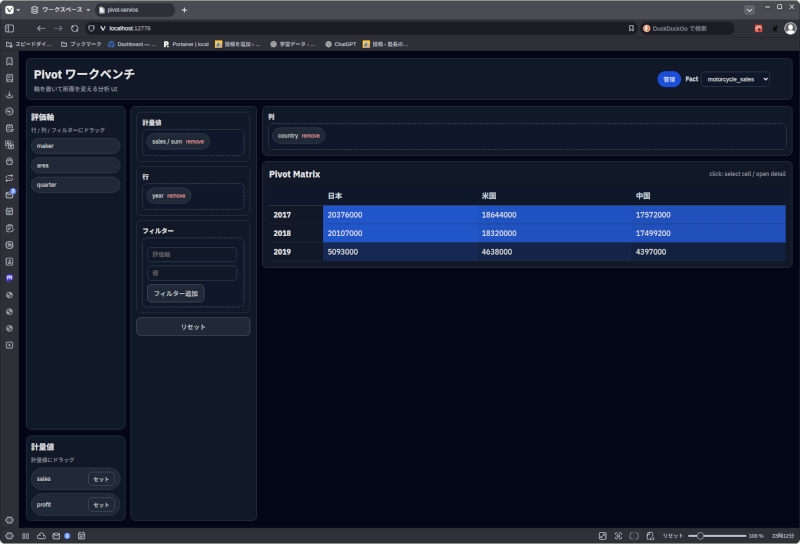Image resolution: width=800 pixels, height=544 pixels.
Task: Open the downloads panel in sidebar
Action: tap(9, 95)
